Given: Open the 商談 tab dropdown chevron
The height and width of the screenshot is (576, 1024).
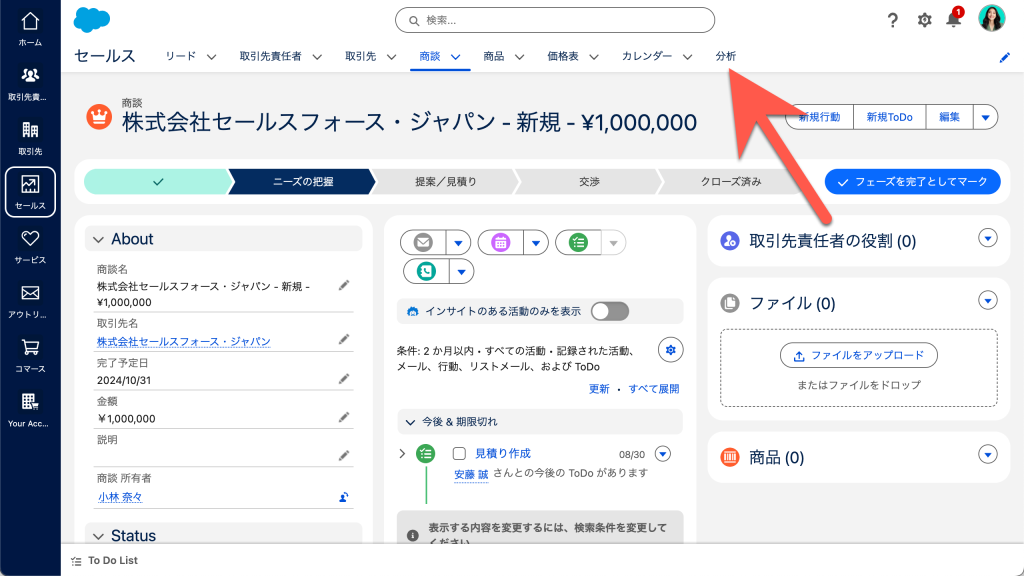Looking at the screenshot, I should [x=456, y=57].
